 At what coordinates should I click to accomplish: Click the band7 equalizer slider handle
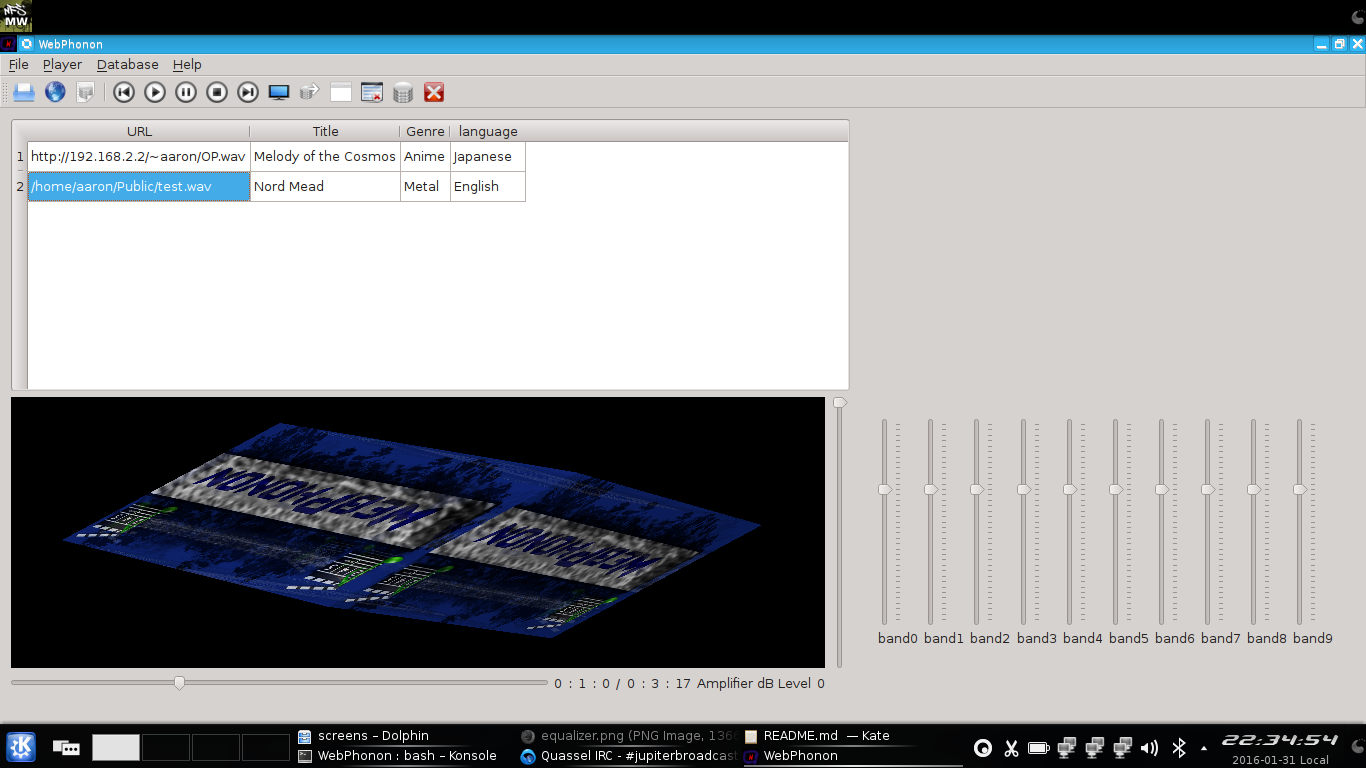(x=1208, y=489)
